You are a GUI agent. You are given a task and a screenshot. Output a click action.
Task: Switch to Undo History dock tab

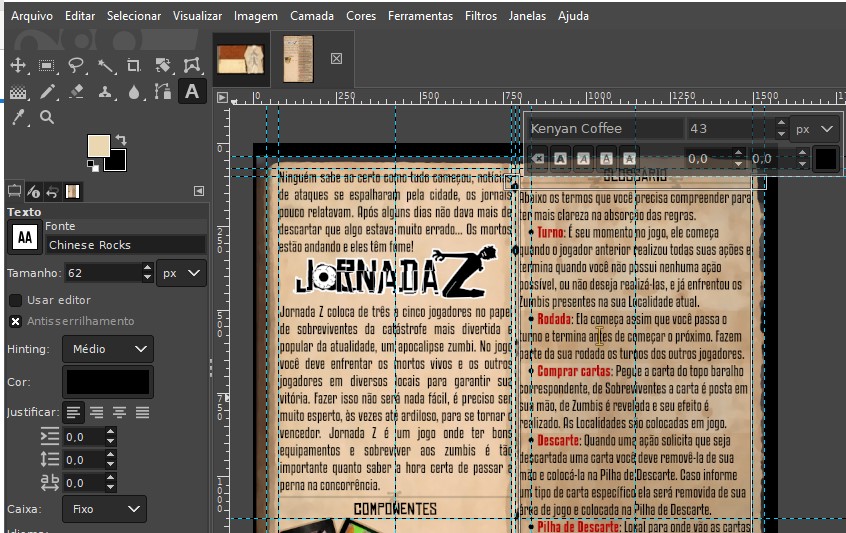pos(52,191)
